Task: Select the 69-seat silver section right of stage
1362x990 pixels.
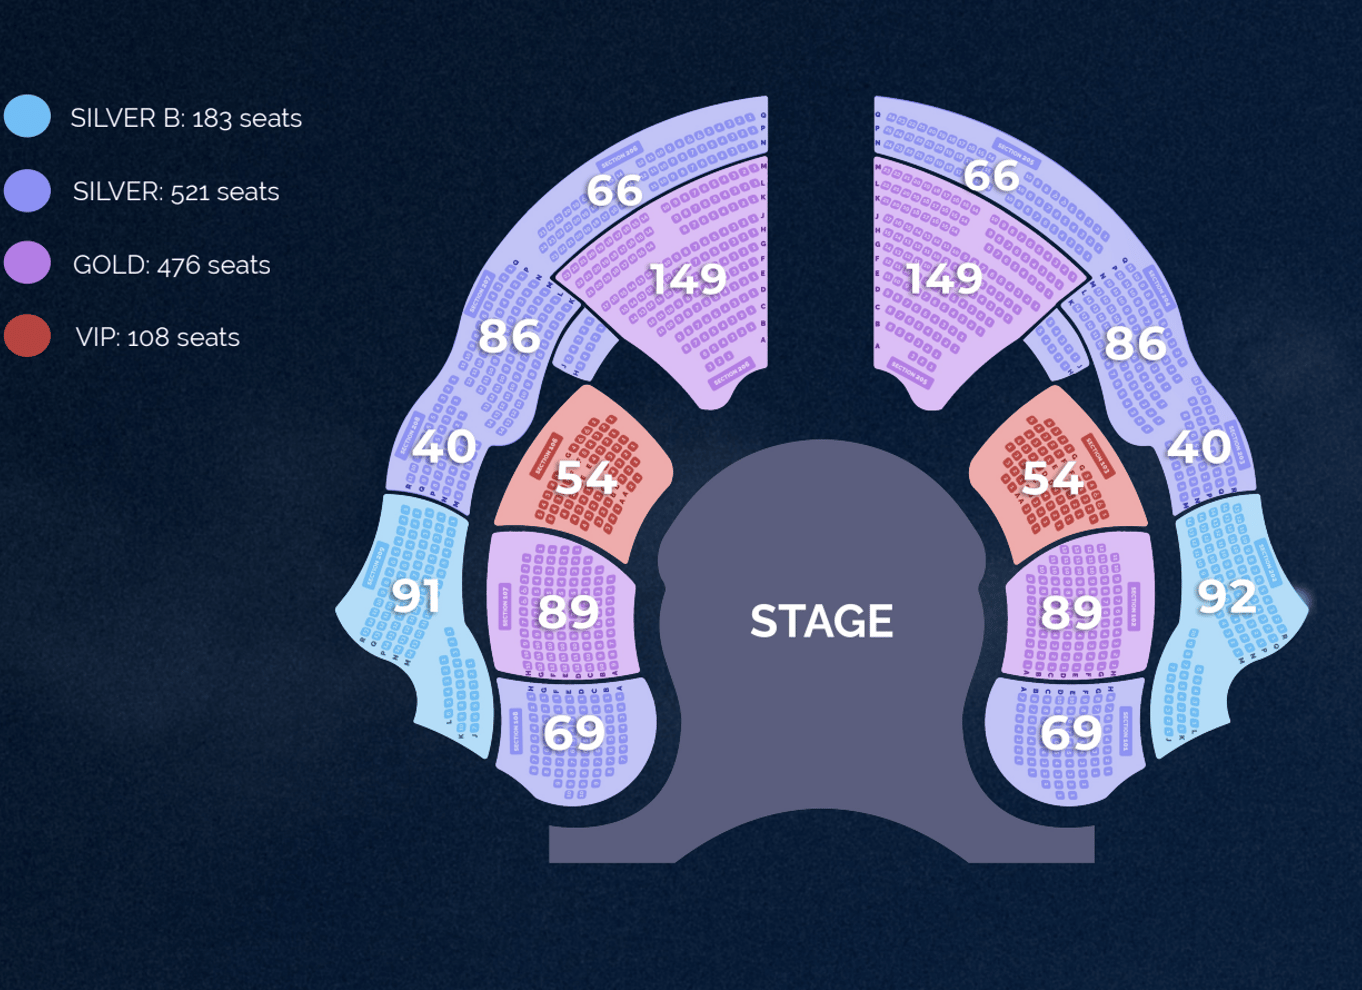Action: click(1065, 738)
